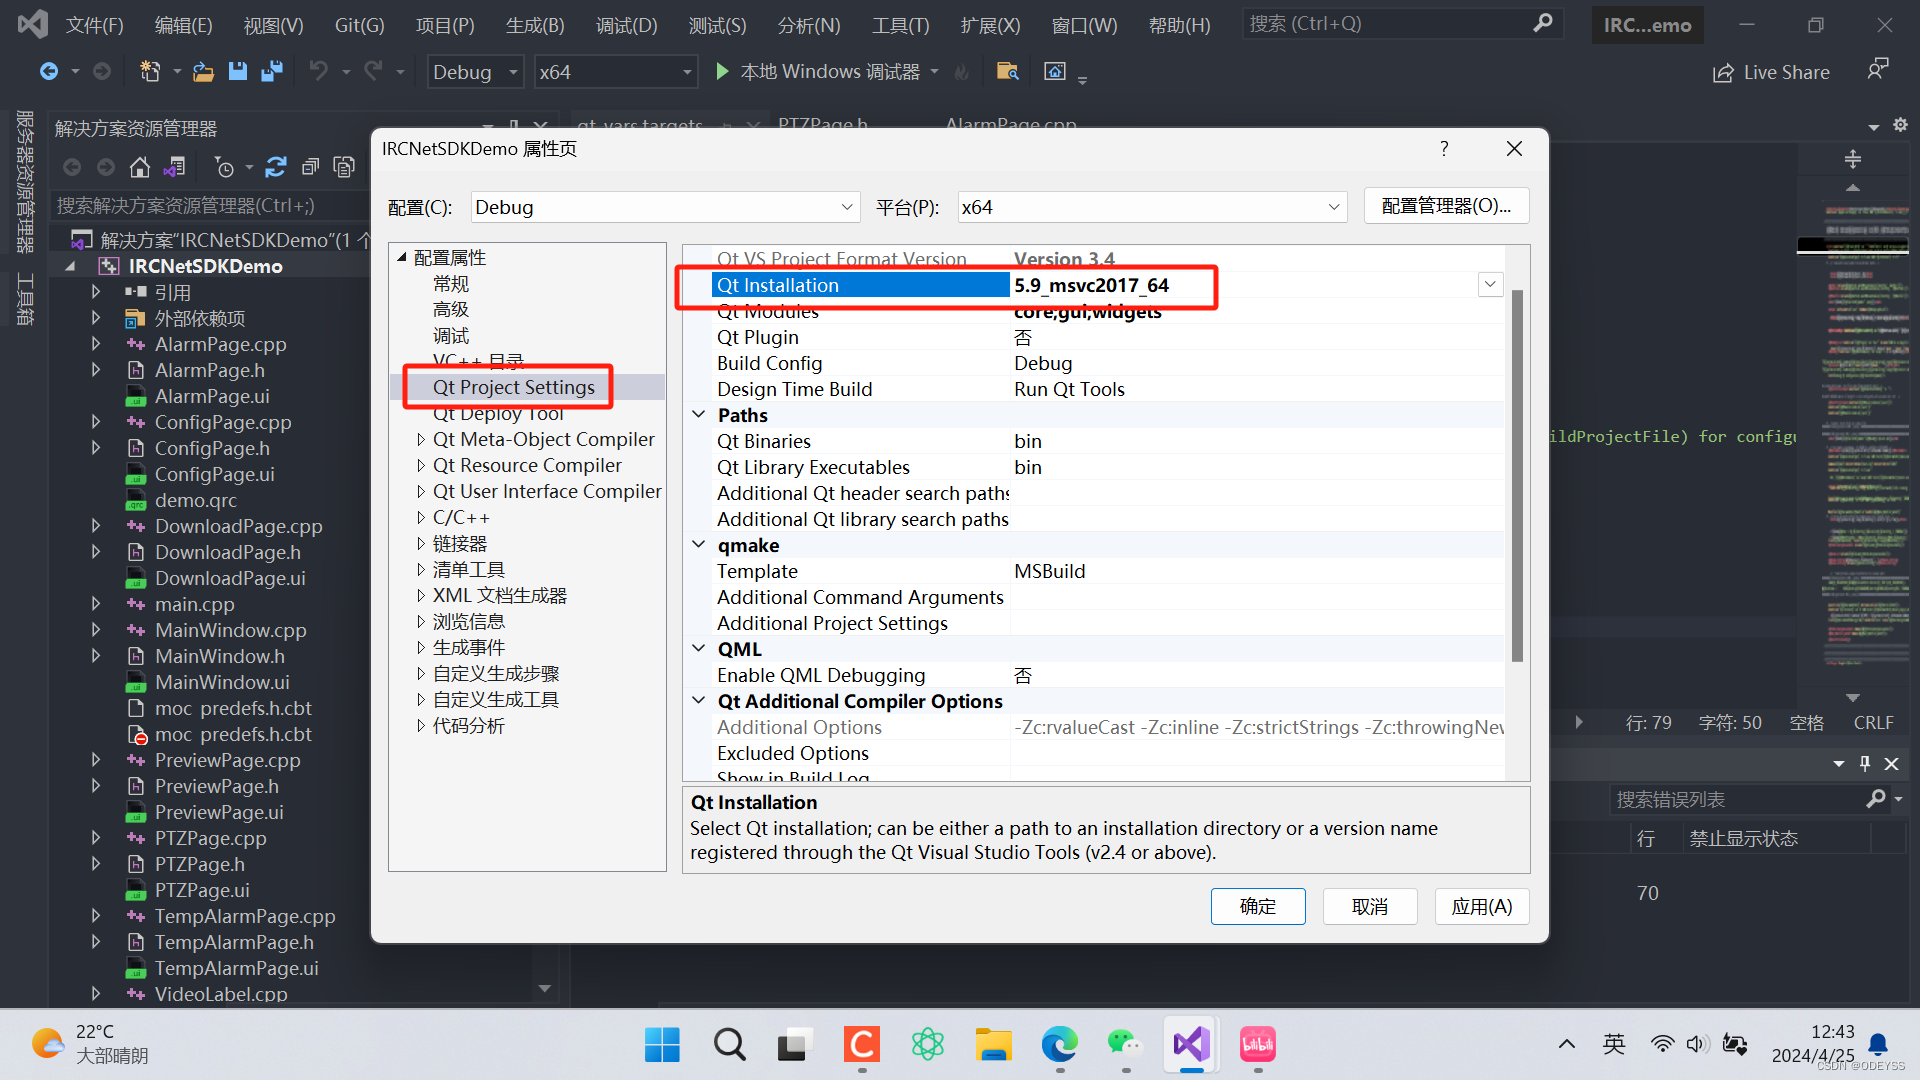Screen dimensions: 1920x1080
Task: Select the Qt Plugin property row
Action: pyautogui.click(x=1108, y=337)
